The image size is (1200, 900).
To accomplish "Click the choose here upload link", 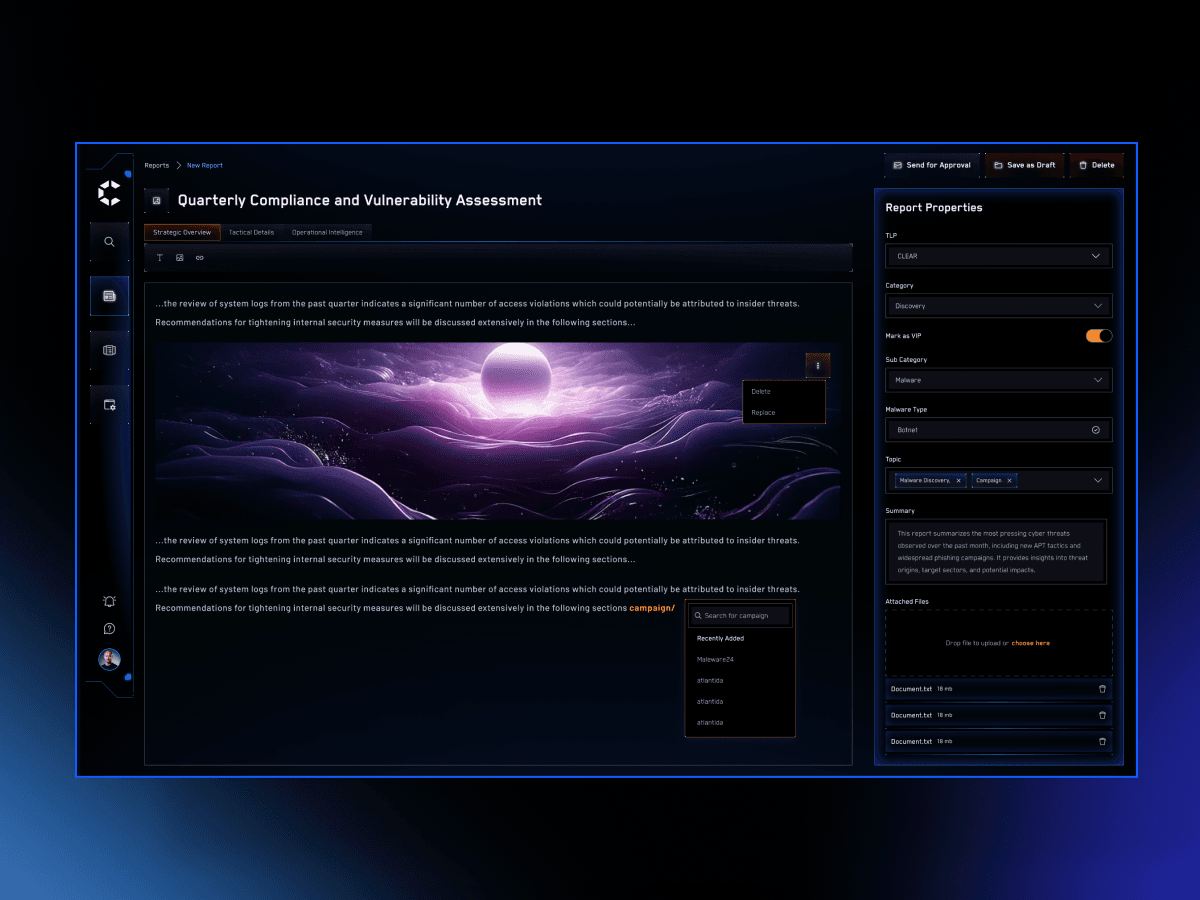I will [1031, 643].
